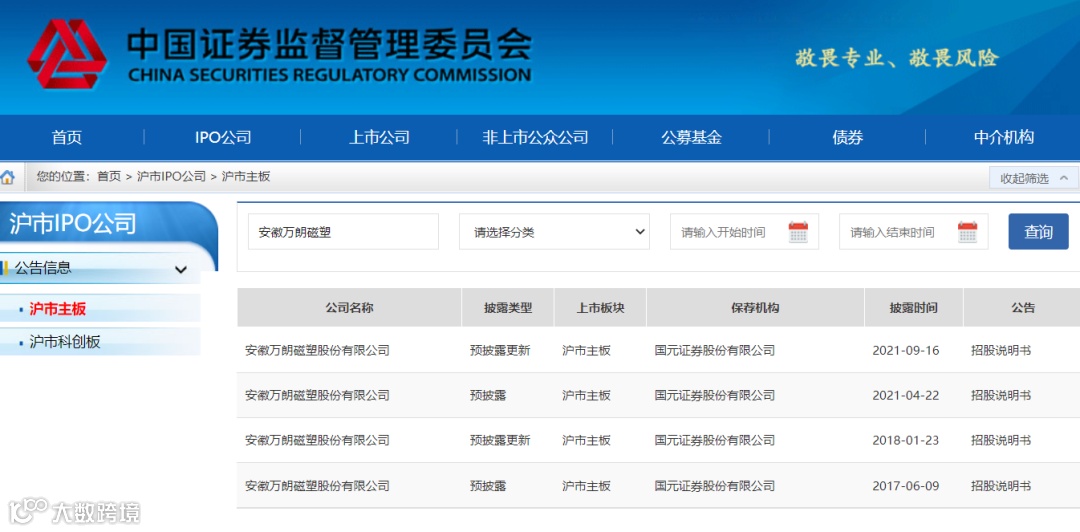Screen dimensions: 1080x532
Task: Open the start date calendar icon
Action: coord(798,232)
